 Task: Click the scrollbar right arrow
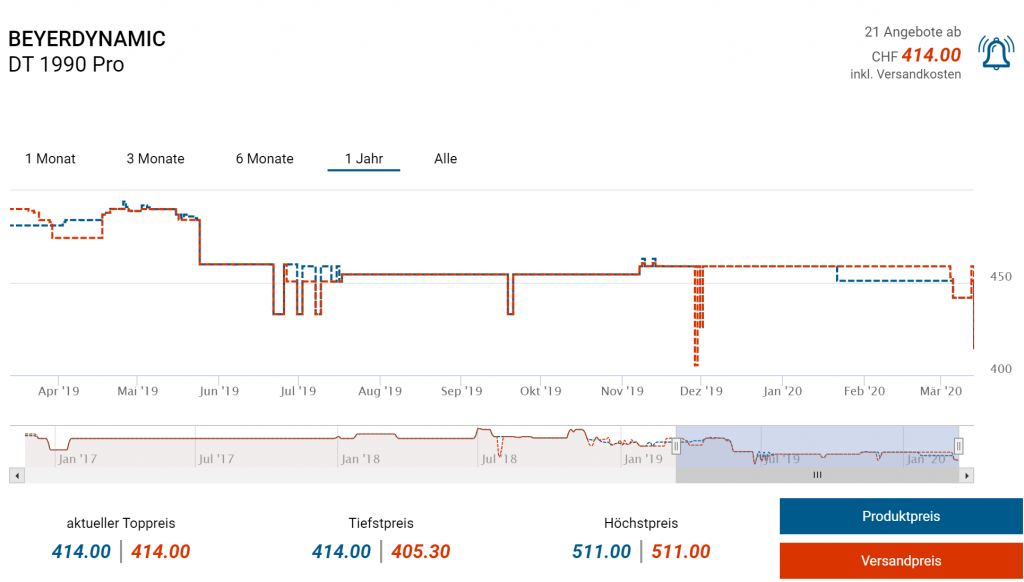(x=966, y=476)
